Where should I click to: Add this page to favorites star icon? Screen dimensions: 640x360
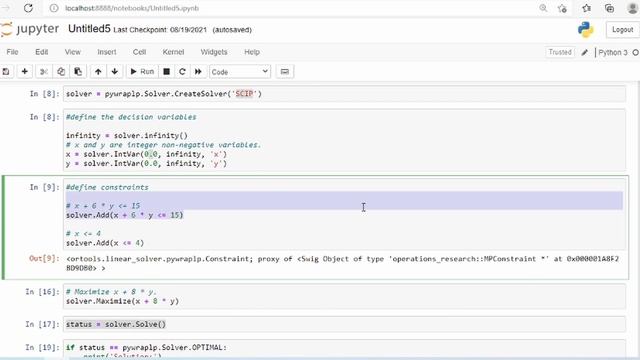point(562,8)
